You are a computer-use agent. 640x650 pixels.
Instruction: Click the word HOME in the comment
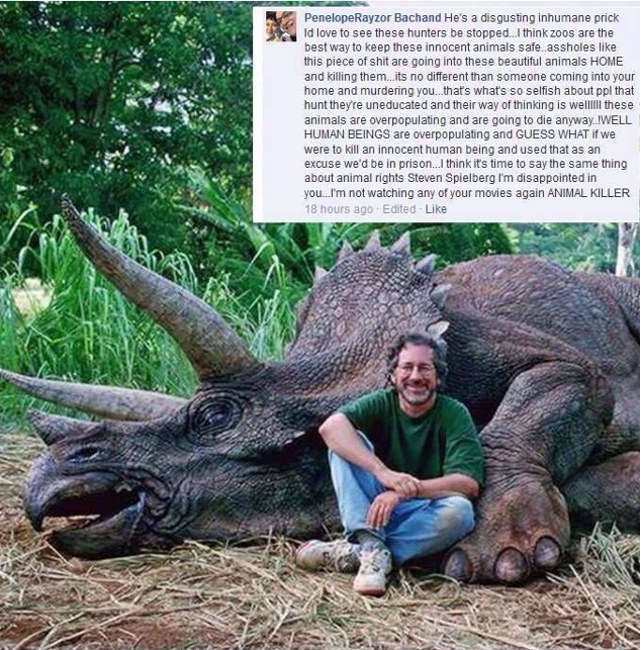click(606, 61)
